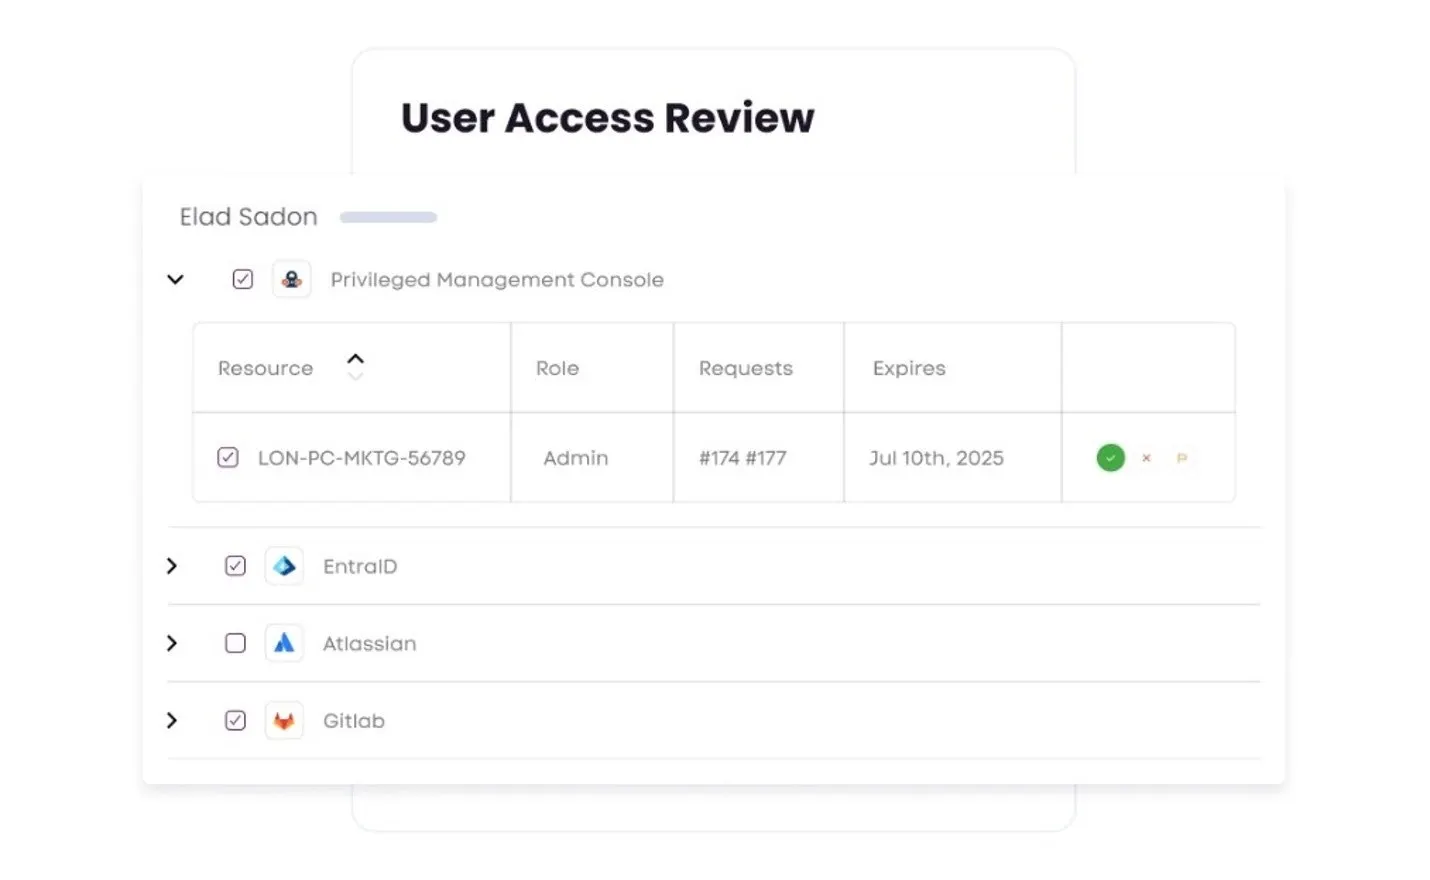Click the Gitlab label
1430x880 pixels.
tap(354, 721)
